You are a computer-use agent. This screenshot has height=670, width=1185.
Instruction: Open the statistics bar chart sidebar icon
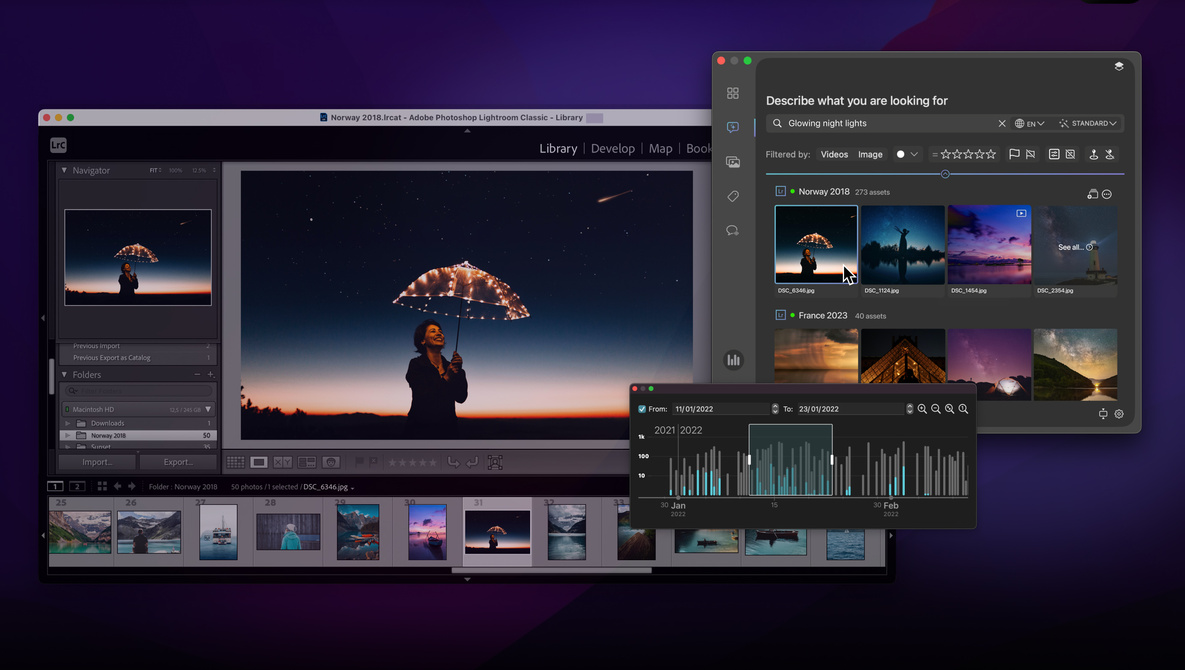[733, 360]
